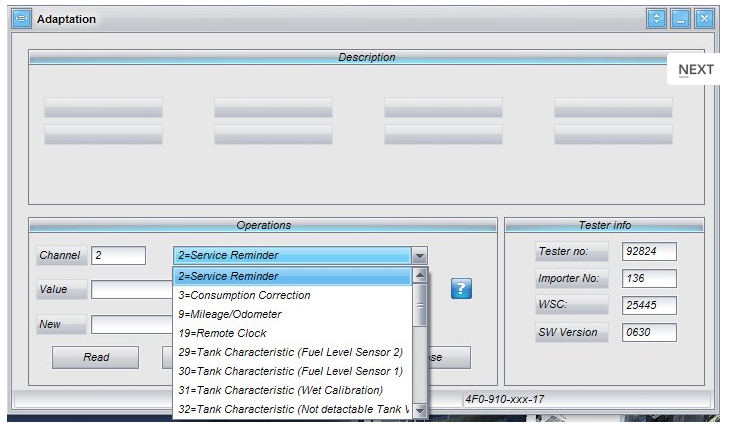Screen dimensions: 729x427
Task: Pick 19=Remote Clock from list
Action: [292, 333]
